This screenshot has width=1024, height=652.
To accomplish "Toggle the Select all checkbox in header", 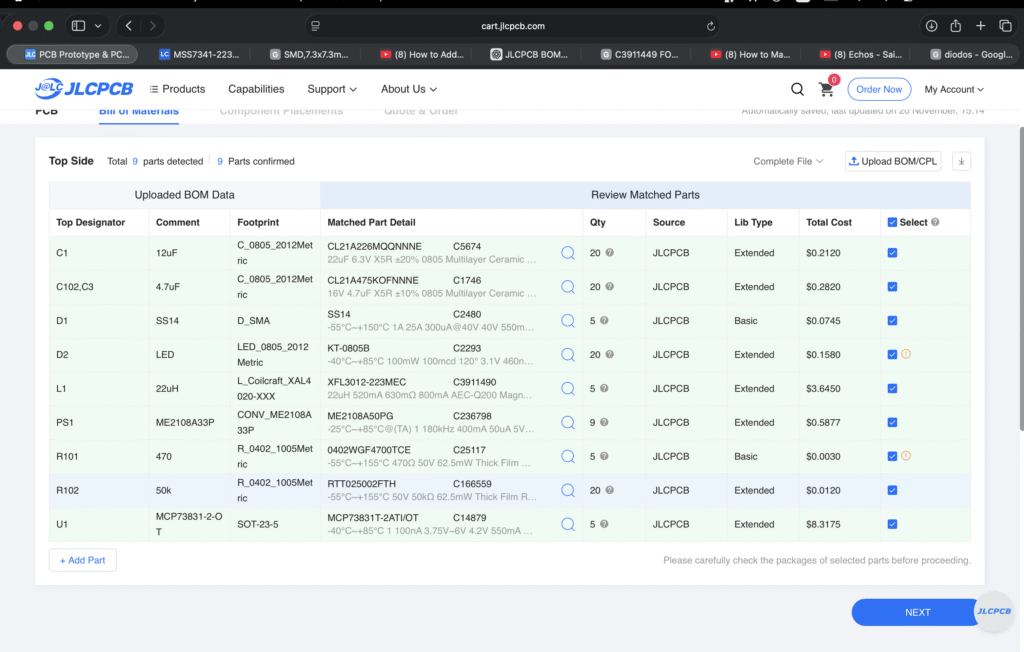I will click(892, 222).
